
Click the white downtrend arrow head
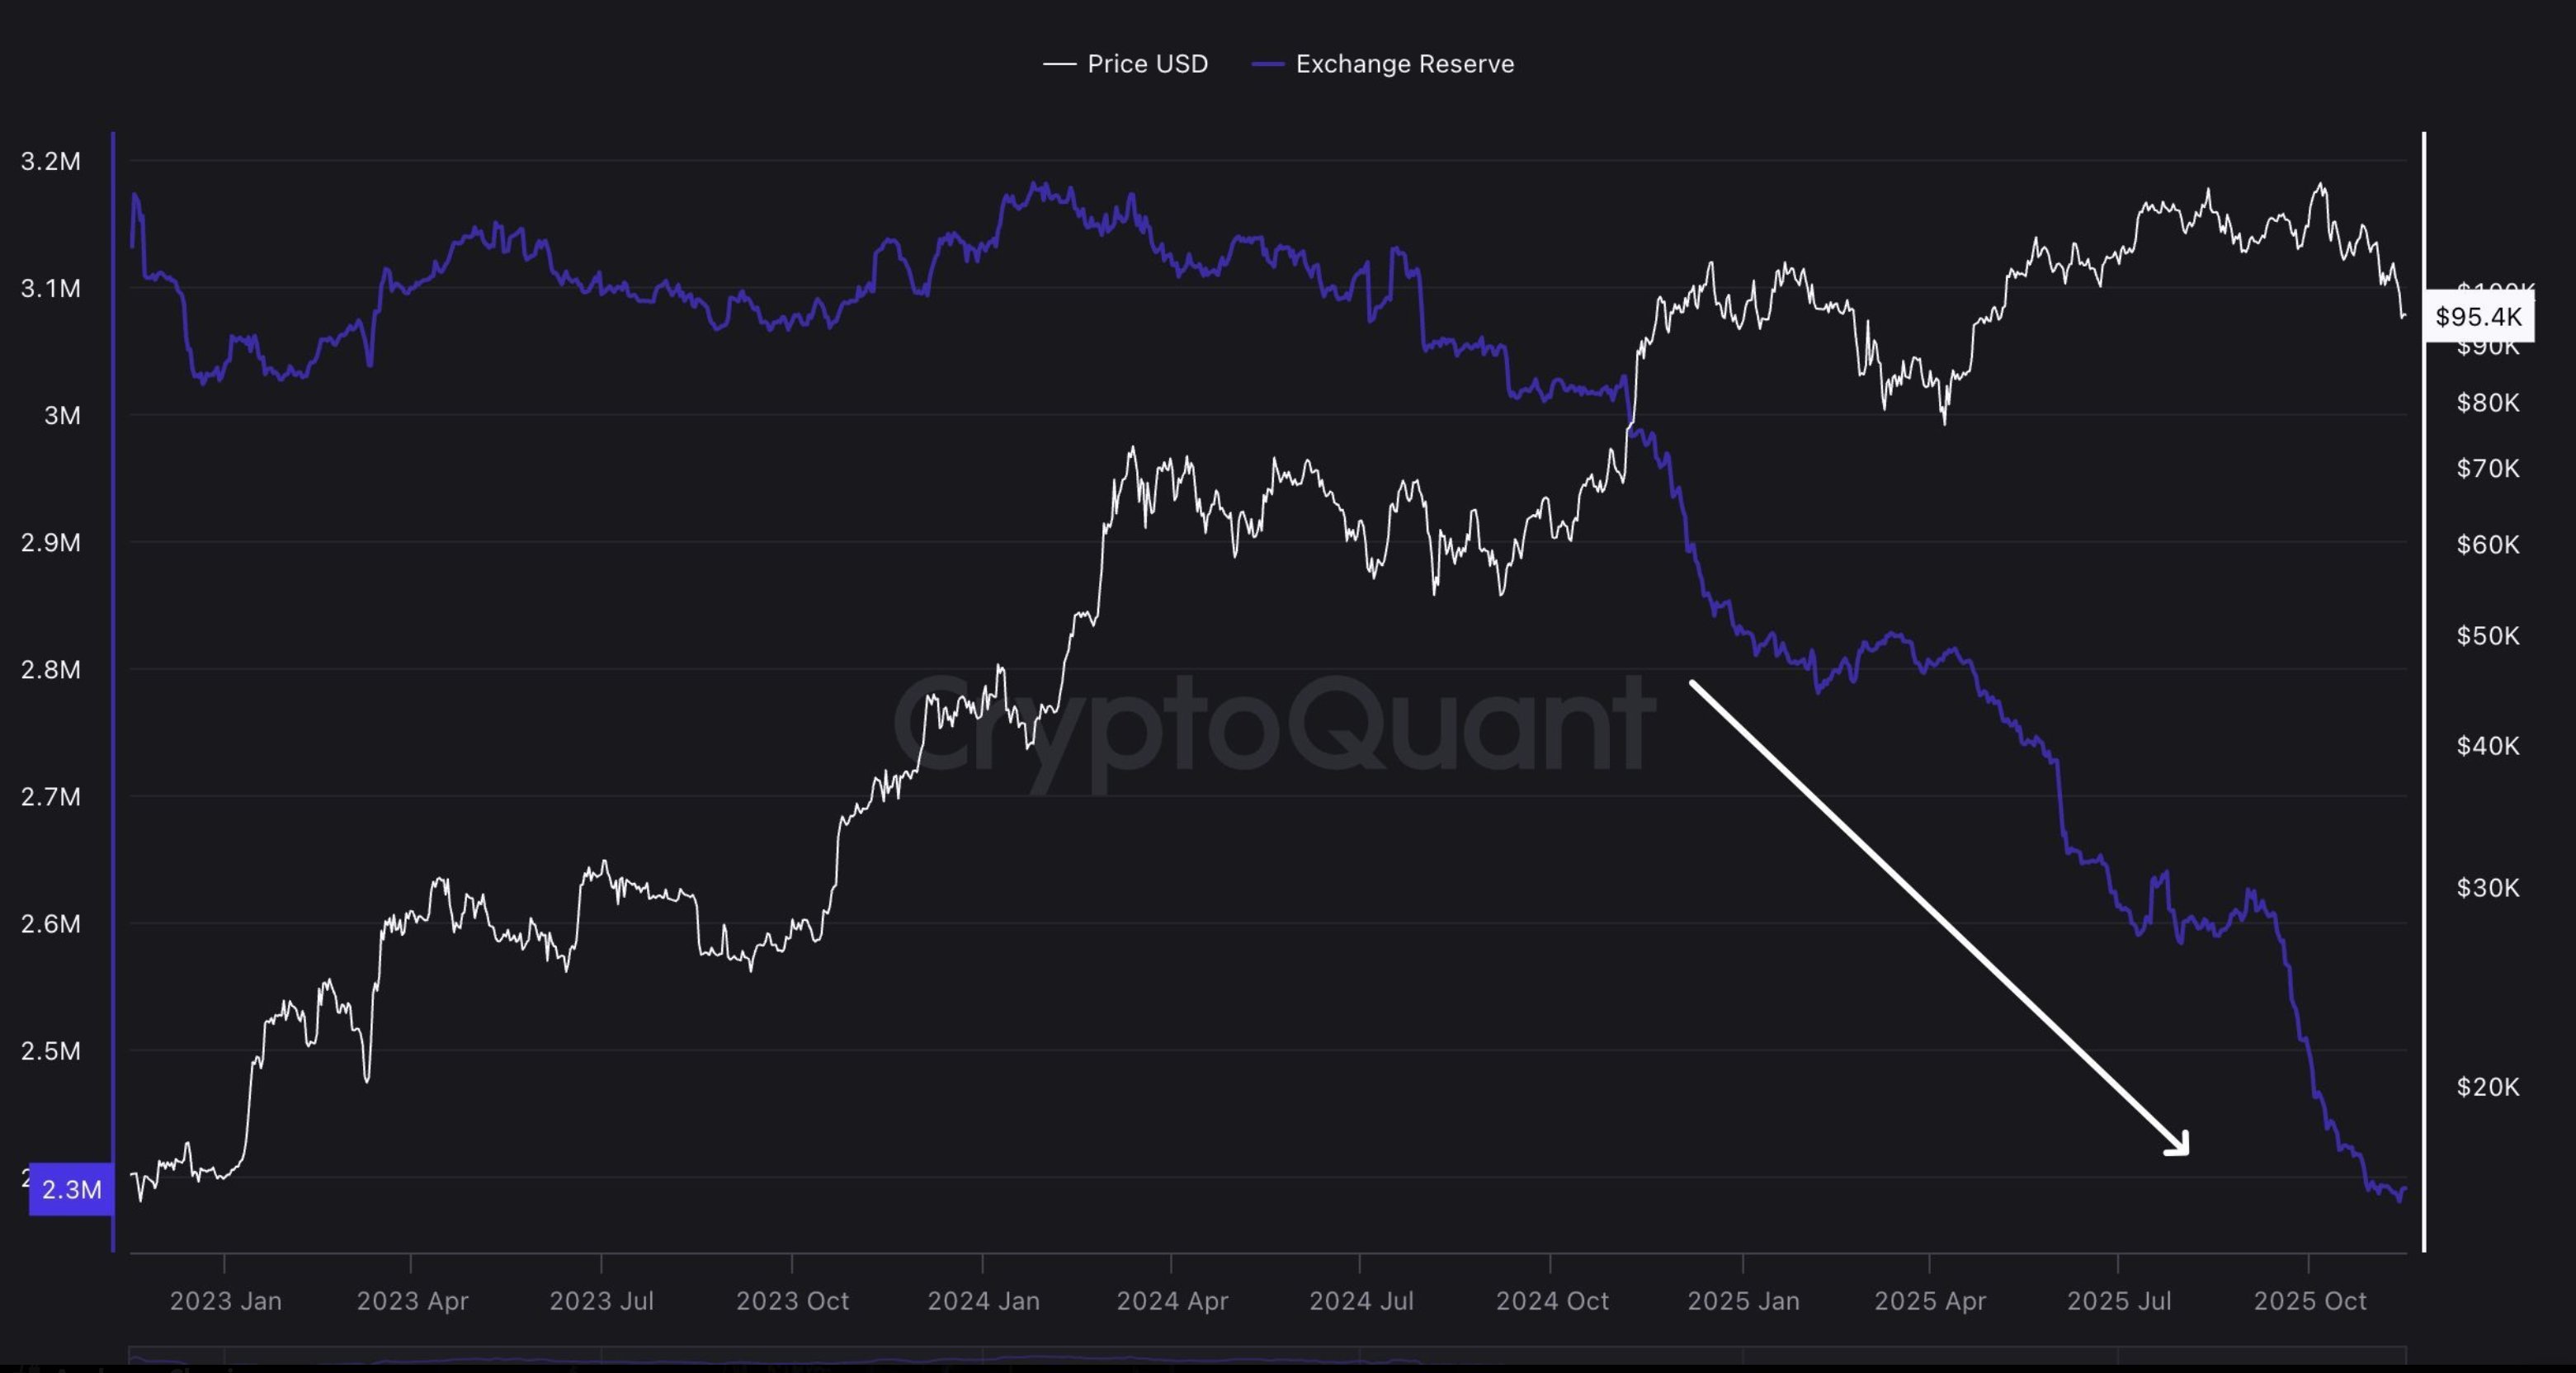tap(2179, 1145)
